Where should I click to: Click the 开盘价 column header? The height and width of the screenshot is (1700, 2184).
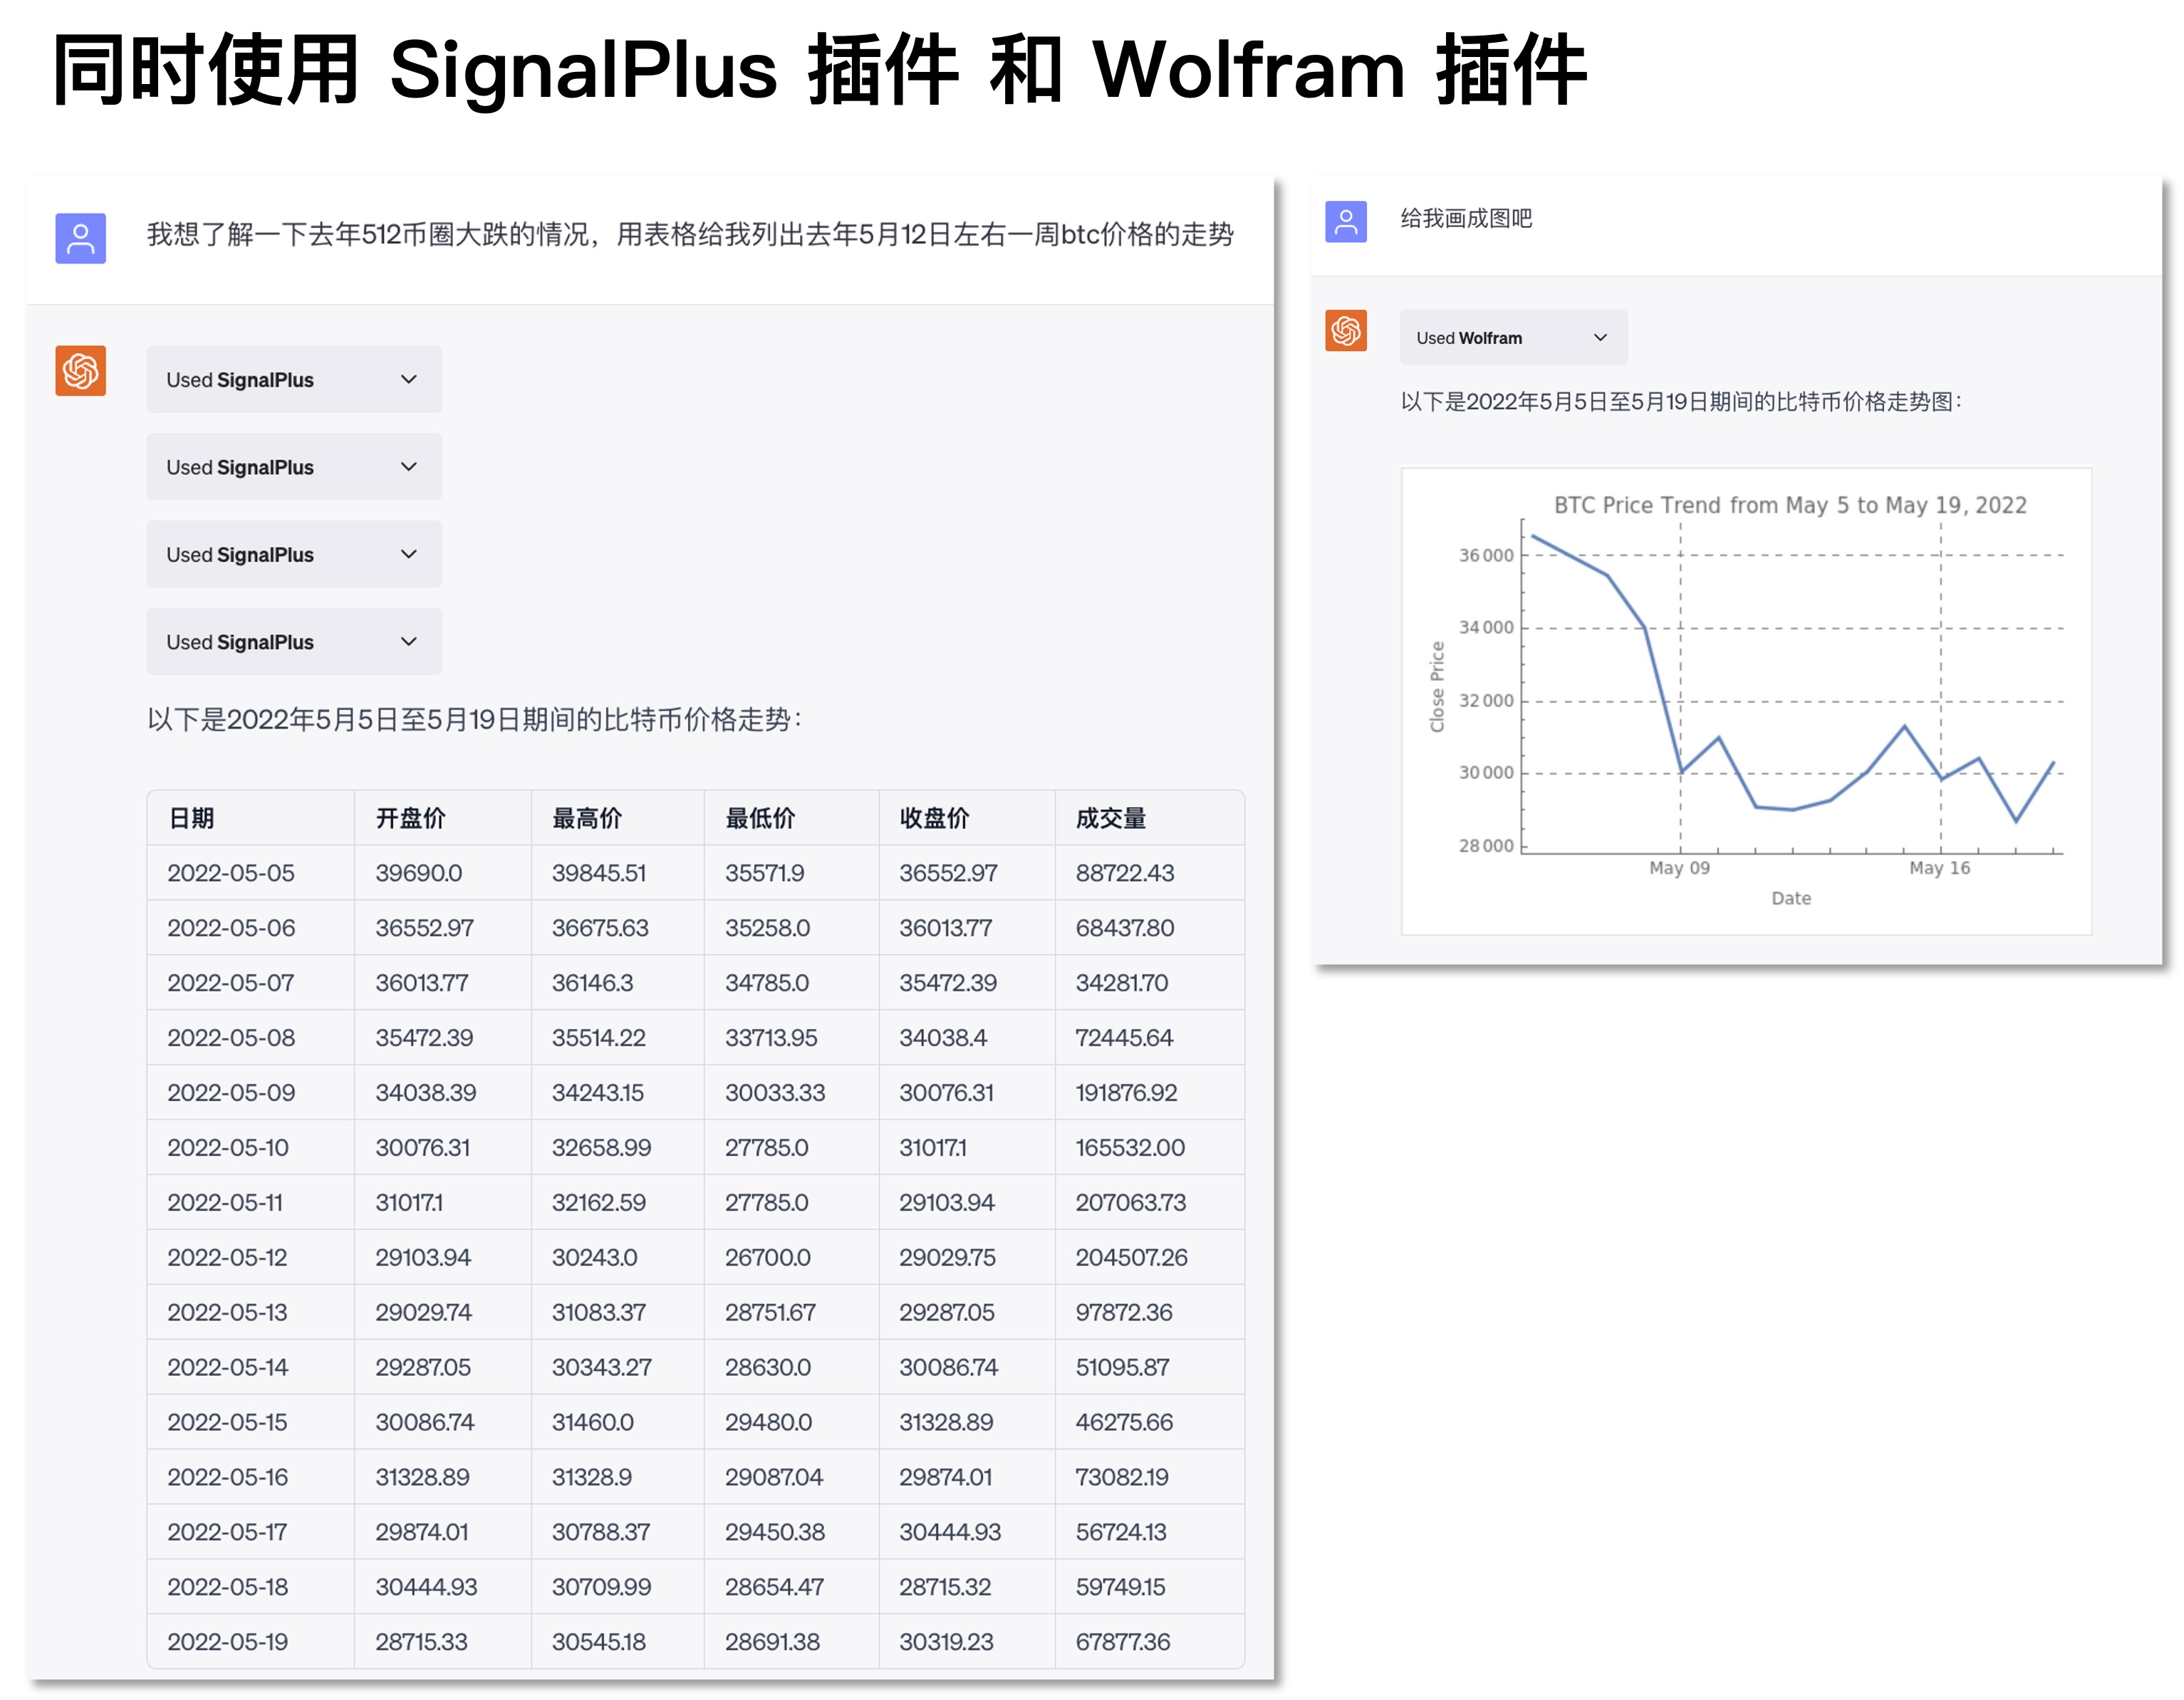(x=410, y=819)
